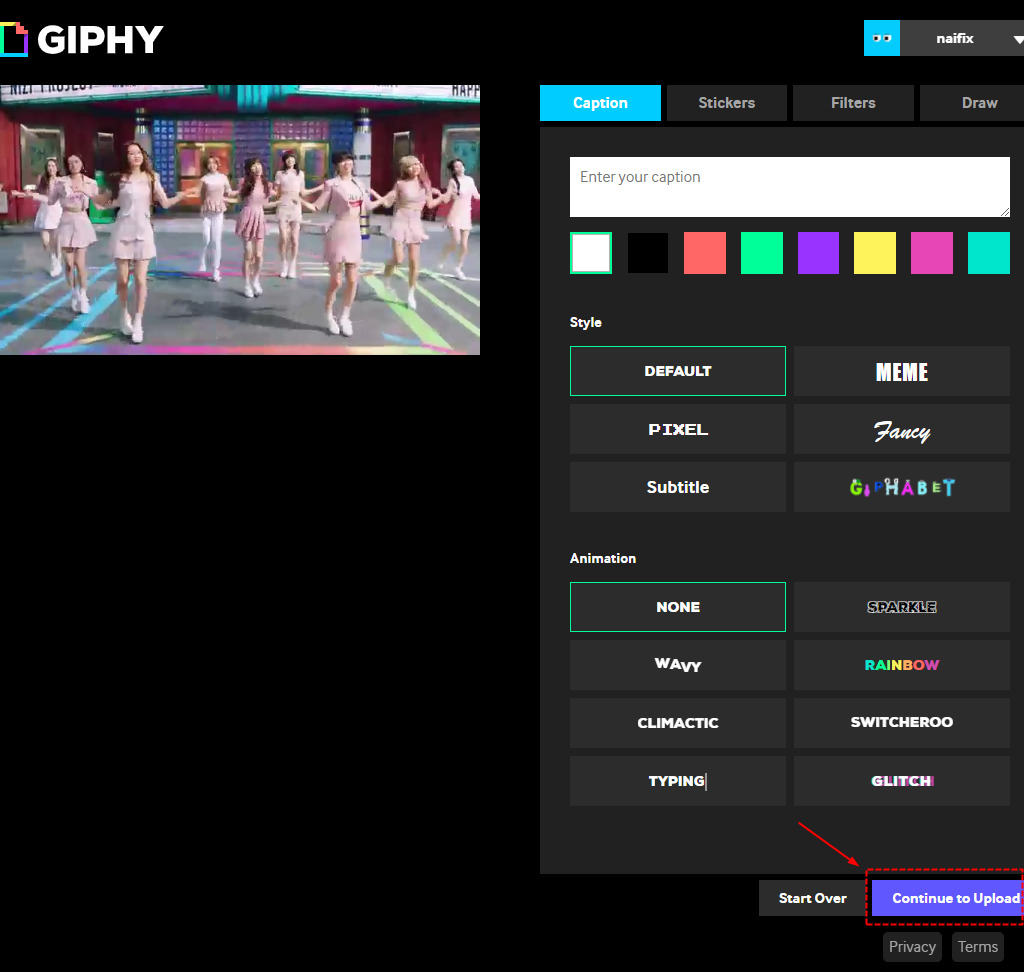
Task: Choose the Fancy caption style
Action: [x=902, y=429]
